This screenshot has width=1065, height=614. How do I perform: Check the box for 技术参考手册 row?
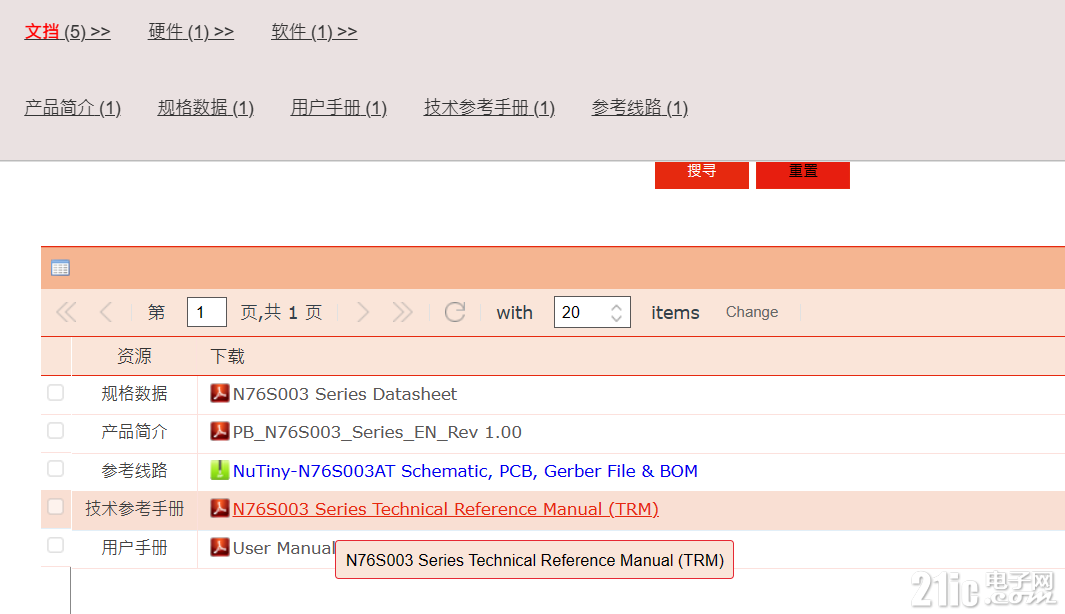56,507
